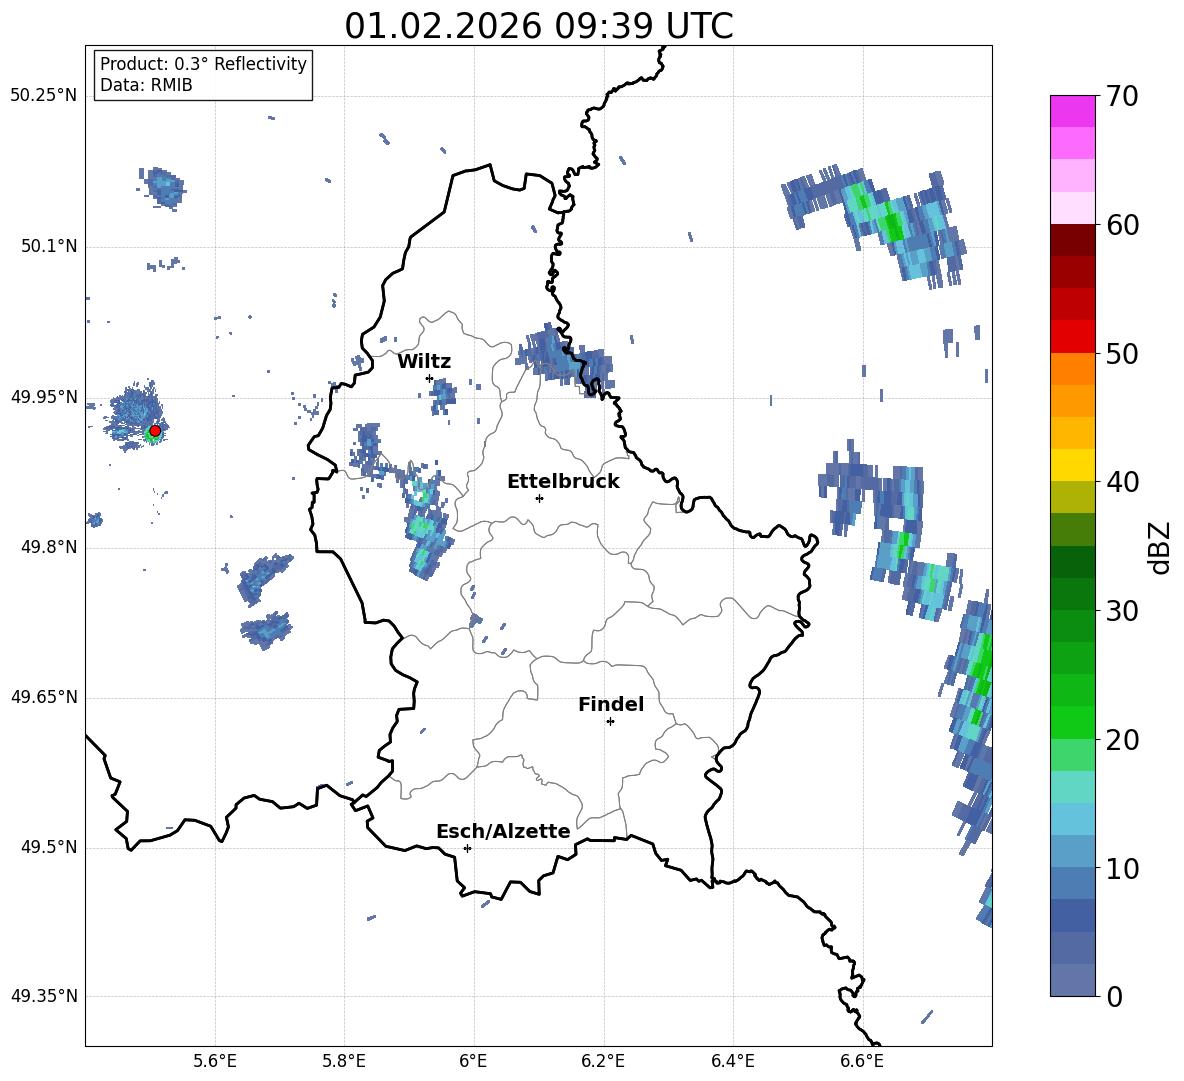Pick the dark maroon 58-60 dBZ colorbar segment
The image size is (1184, 1081).
click(1072, 240)
